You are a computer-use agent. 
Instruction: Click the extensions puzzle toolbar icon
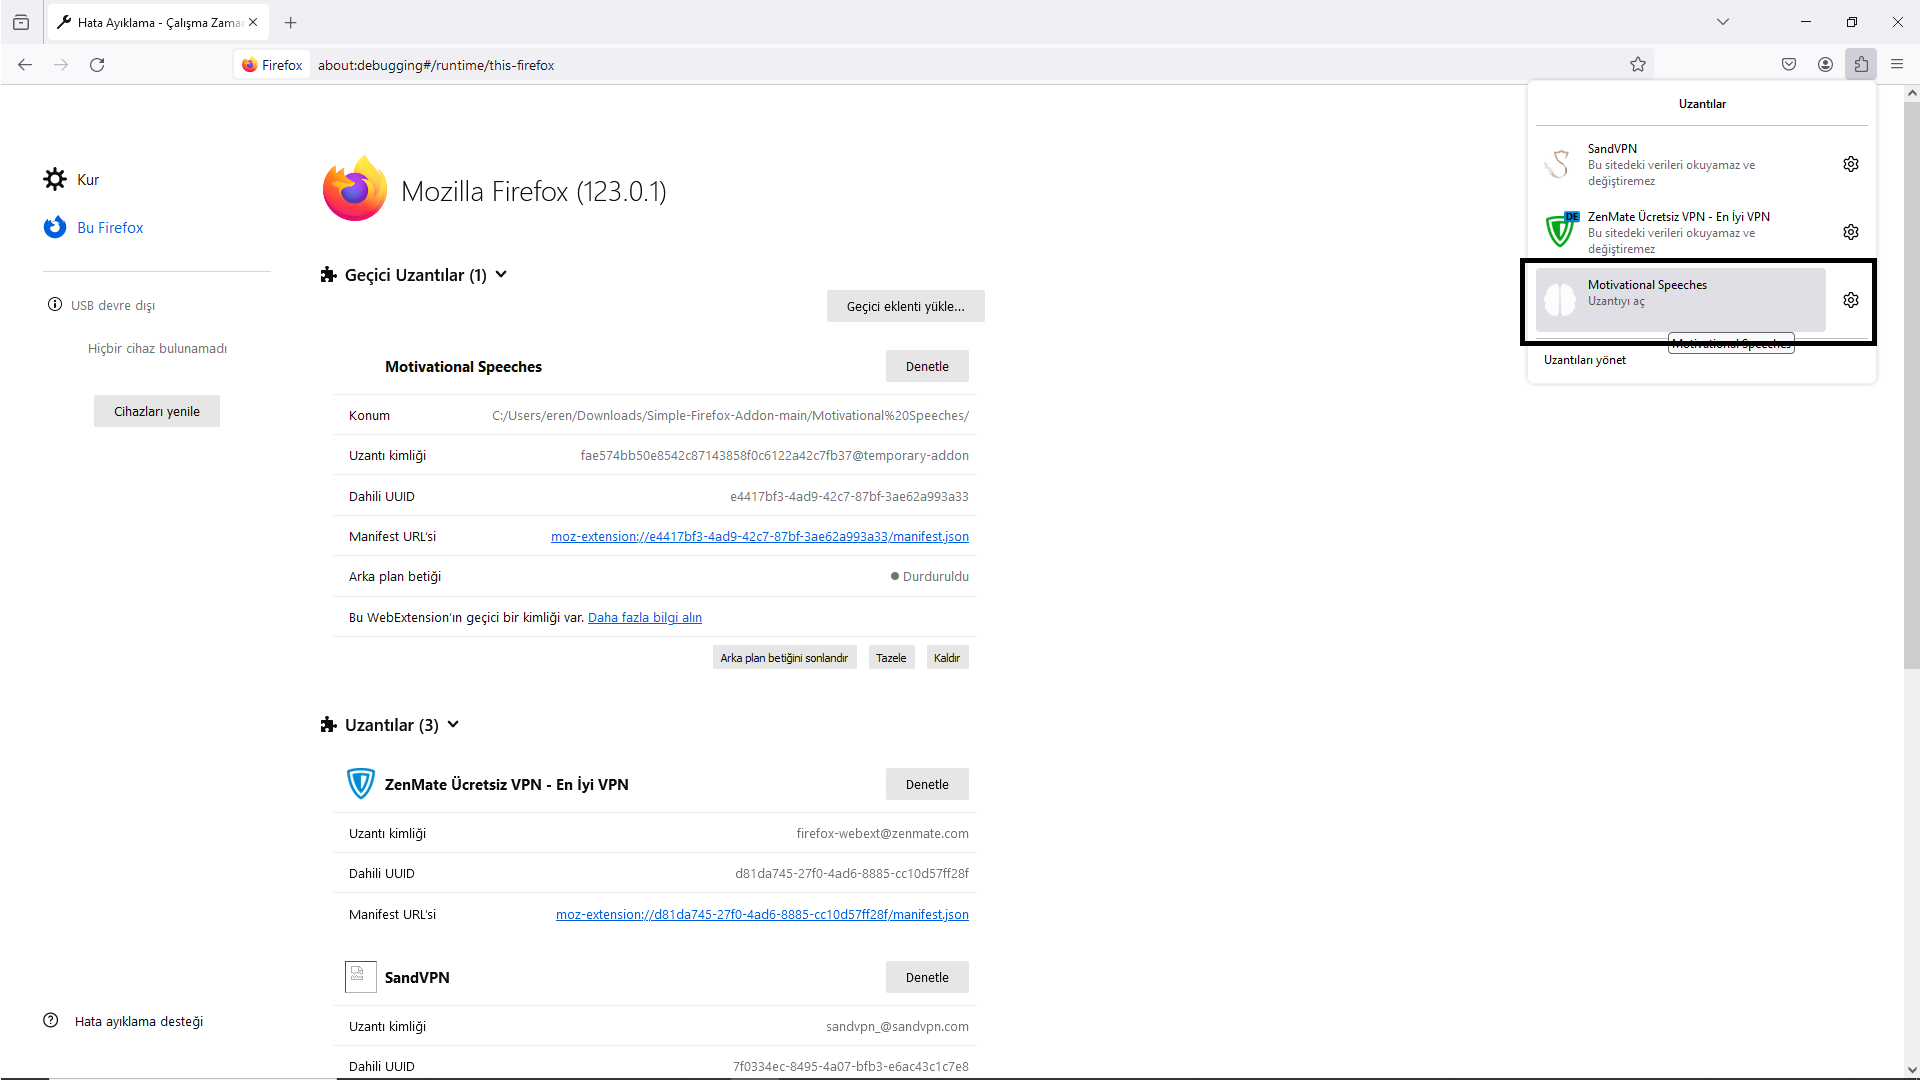pos(1861,65)
